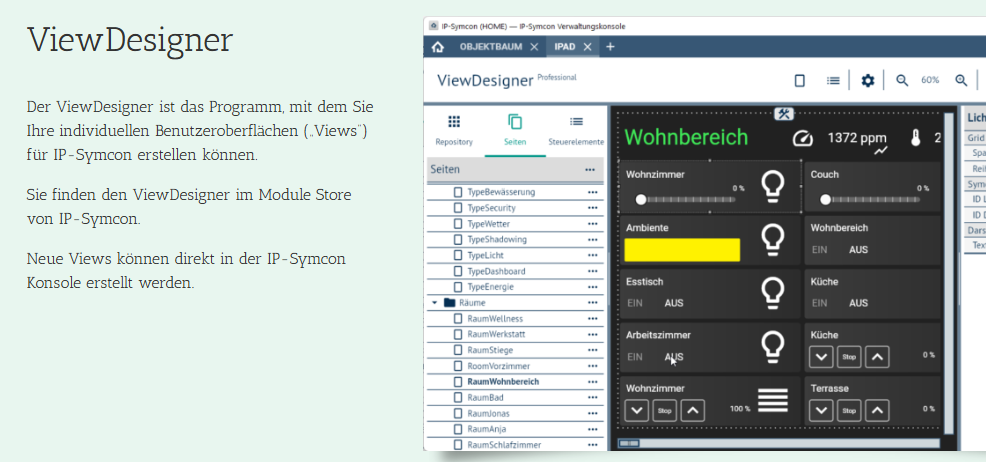Open the Repository panel tab

pyautogui.click(x=454, y=131)
